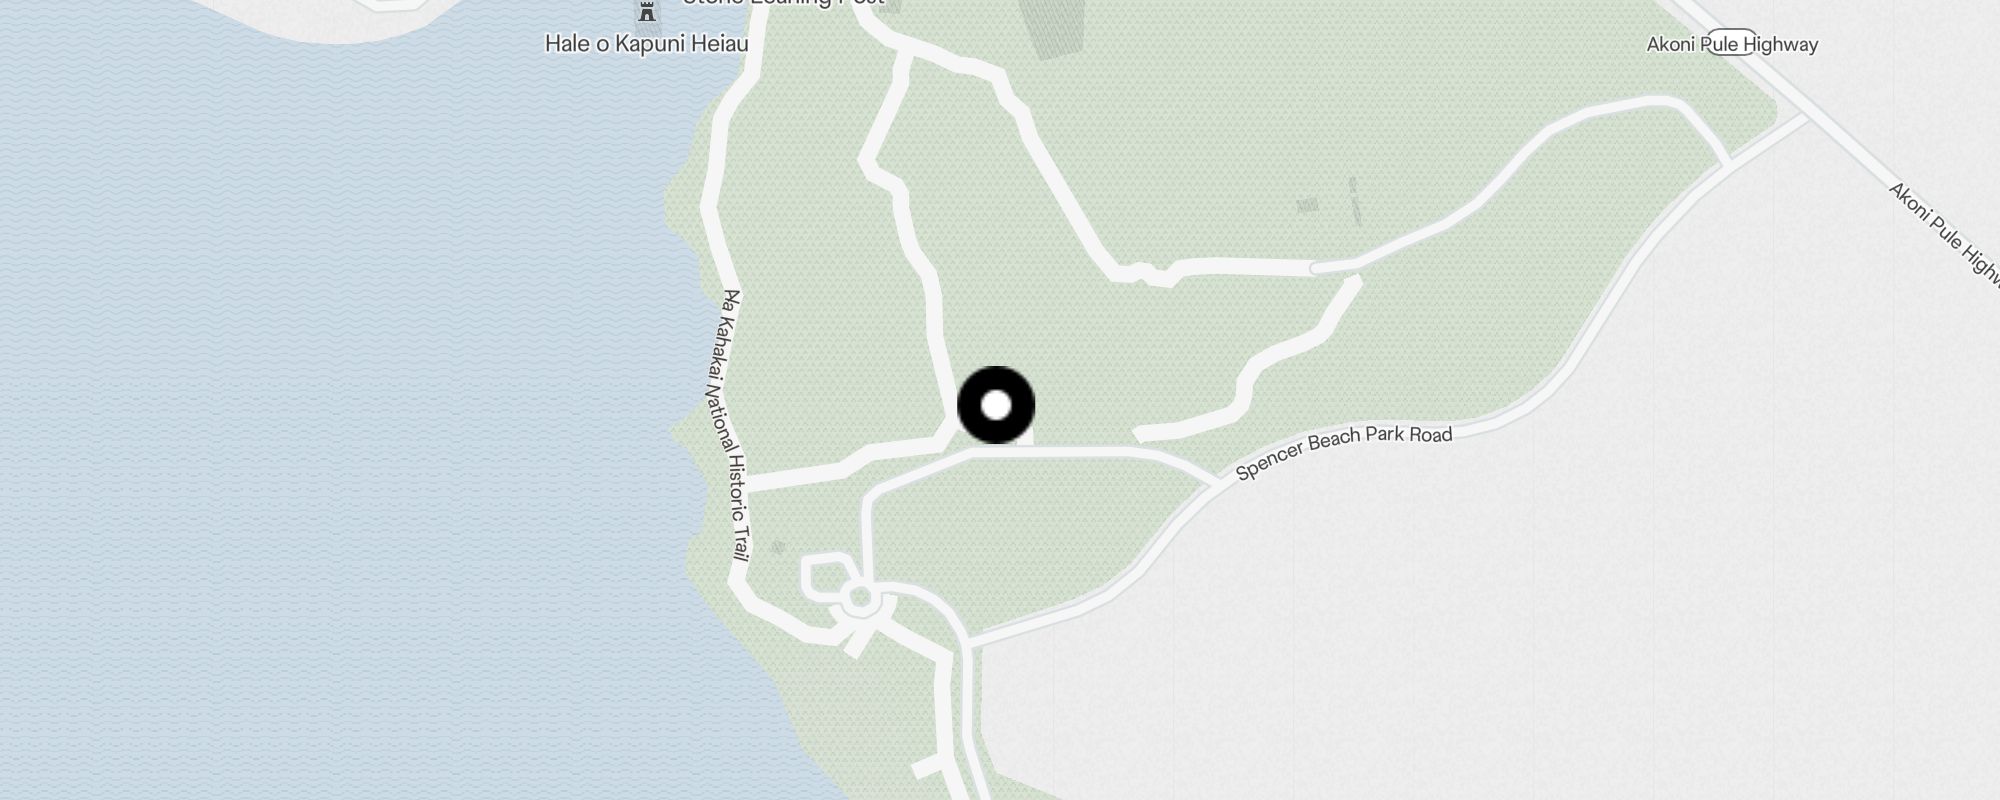Click the gray land area outside the park
This screenshot has height=800, width=2000.
[x=1500, y=620]
